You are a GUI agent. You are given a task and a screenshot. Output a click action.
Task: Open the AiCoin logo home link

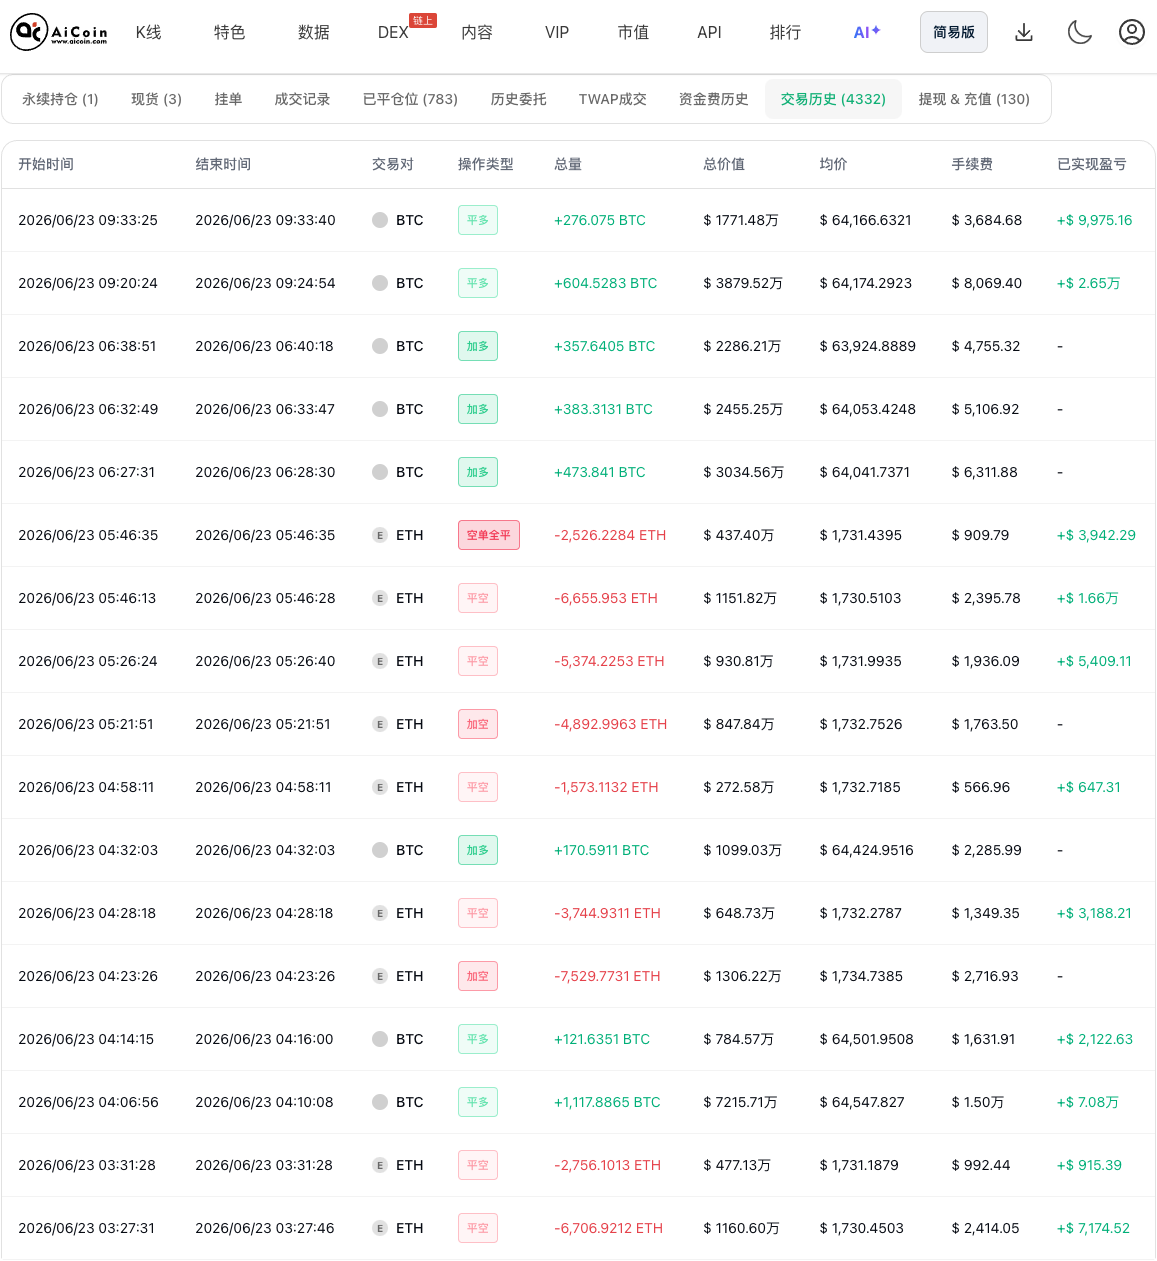click(x=59, y=33)
